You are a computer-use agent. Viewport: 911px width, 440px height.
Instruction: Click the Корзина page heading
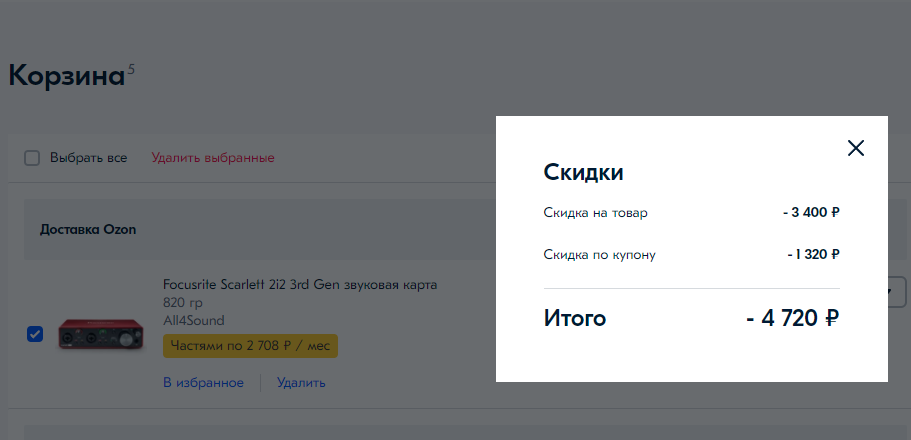(66, 76)
